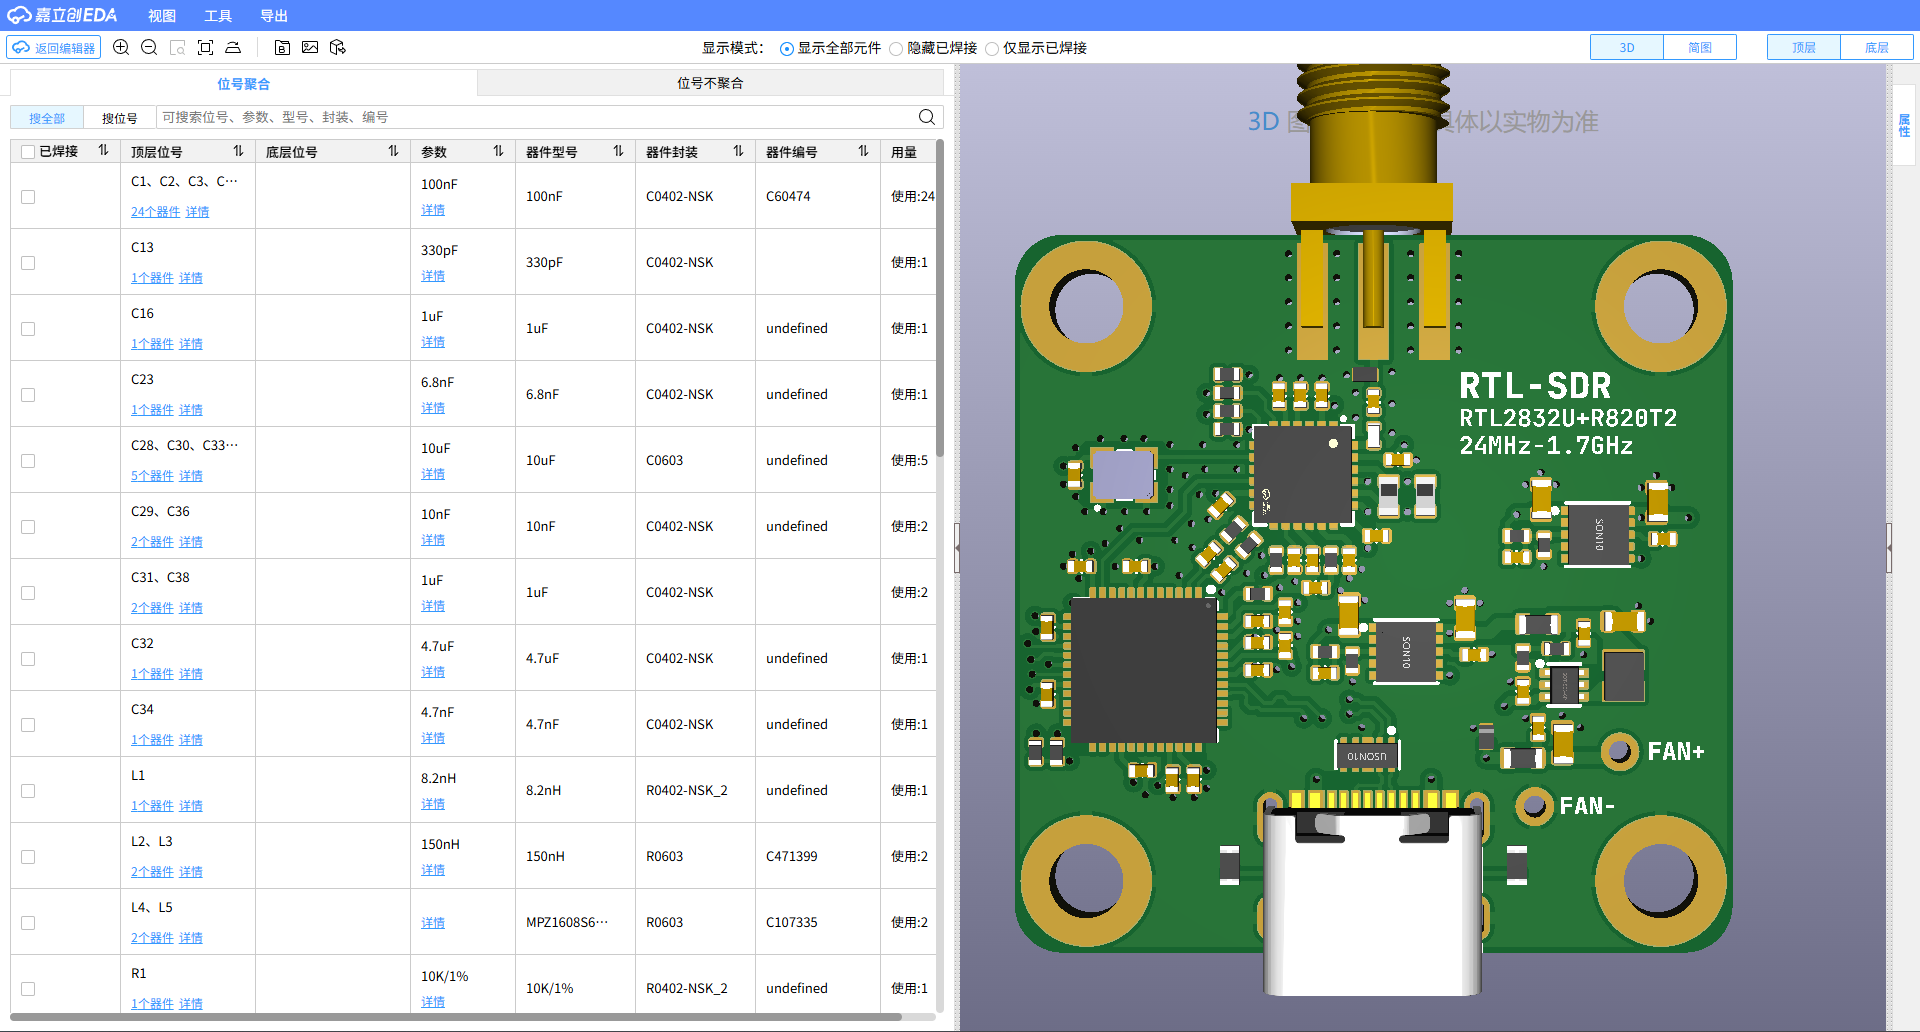Screen dimensions: 1920x1032
Task: Show the 顶层 board side
Action: [1804, 47]
